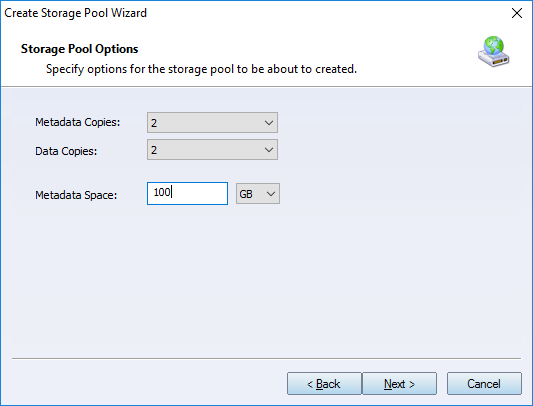
Task: Click the "Storage Pool Options" heading
Action: 80,49
